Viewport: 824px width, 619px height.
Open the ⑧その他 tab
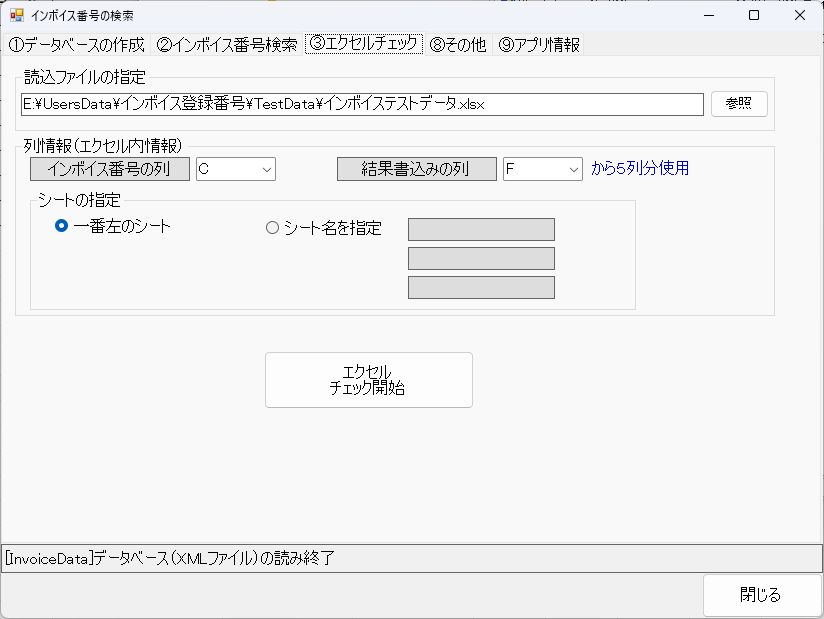click(x=458, y=45)
